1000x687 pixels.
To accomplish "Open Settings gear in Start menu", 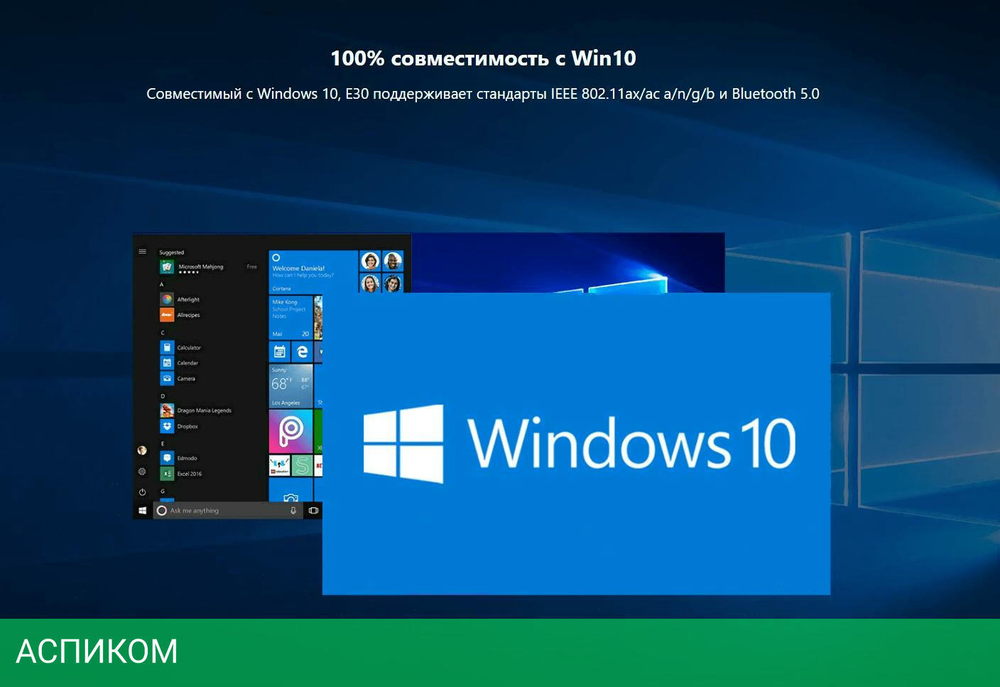I will pos(142,471).
